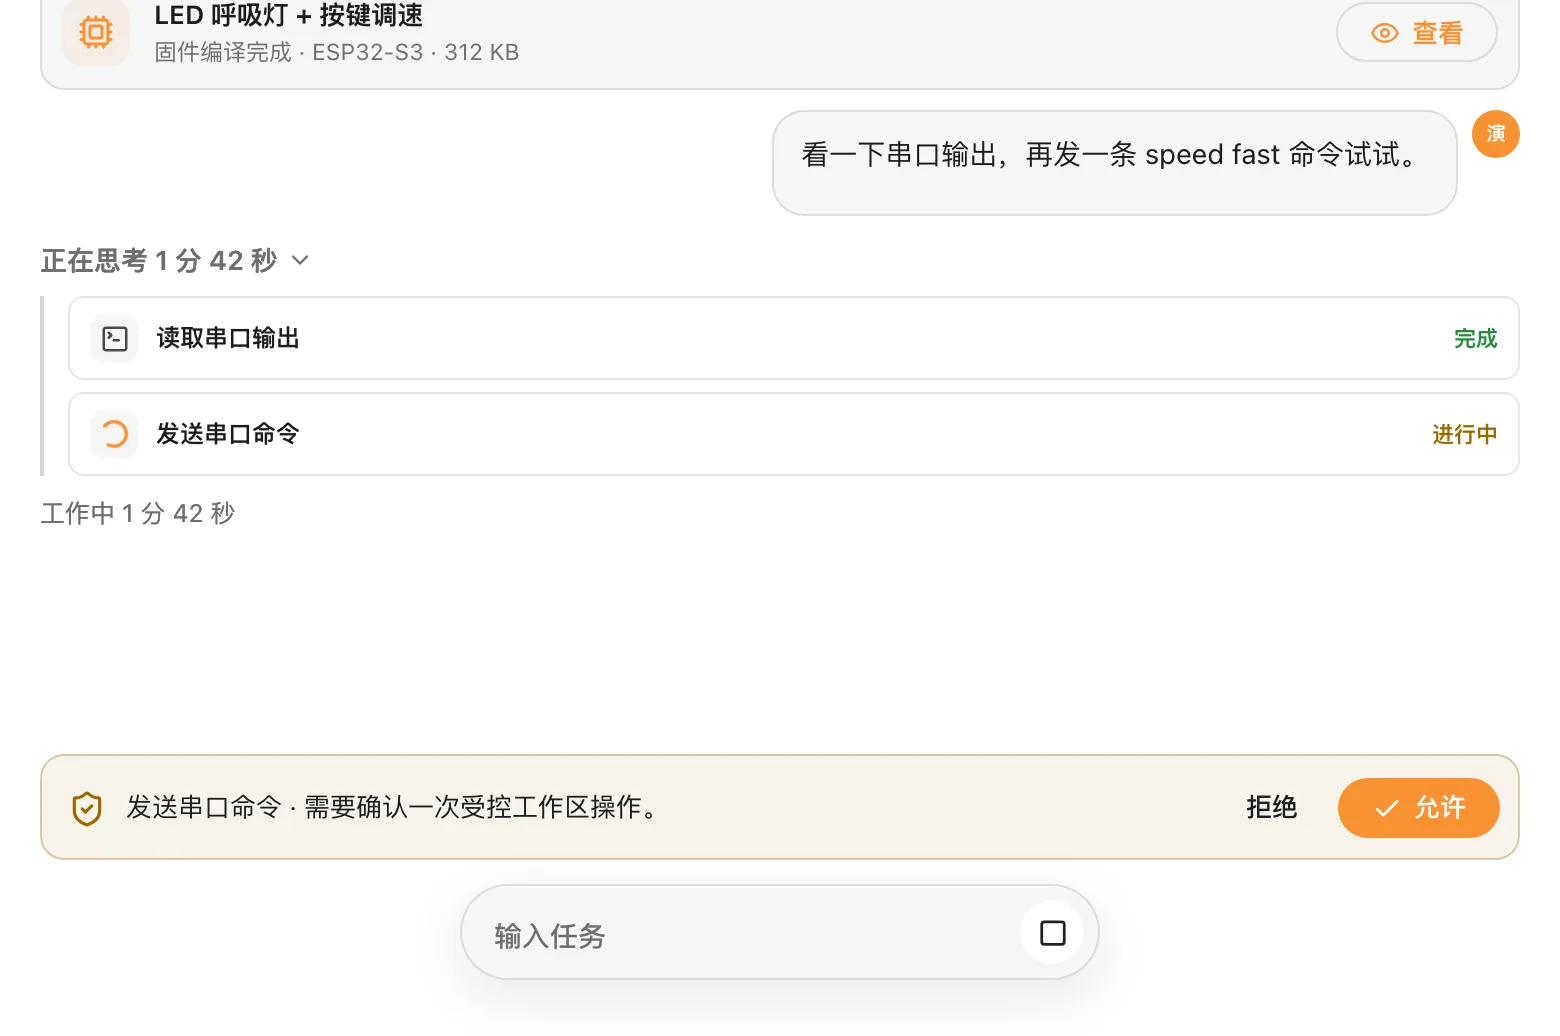Click the 工作中 1 分 42 秒 timer text
The width and height of the screenshot is (1560, 1036).
tap(138, 513)
